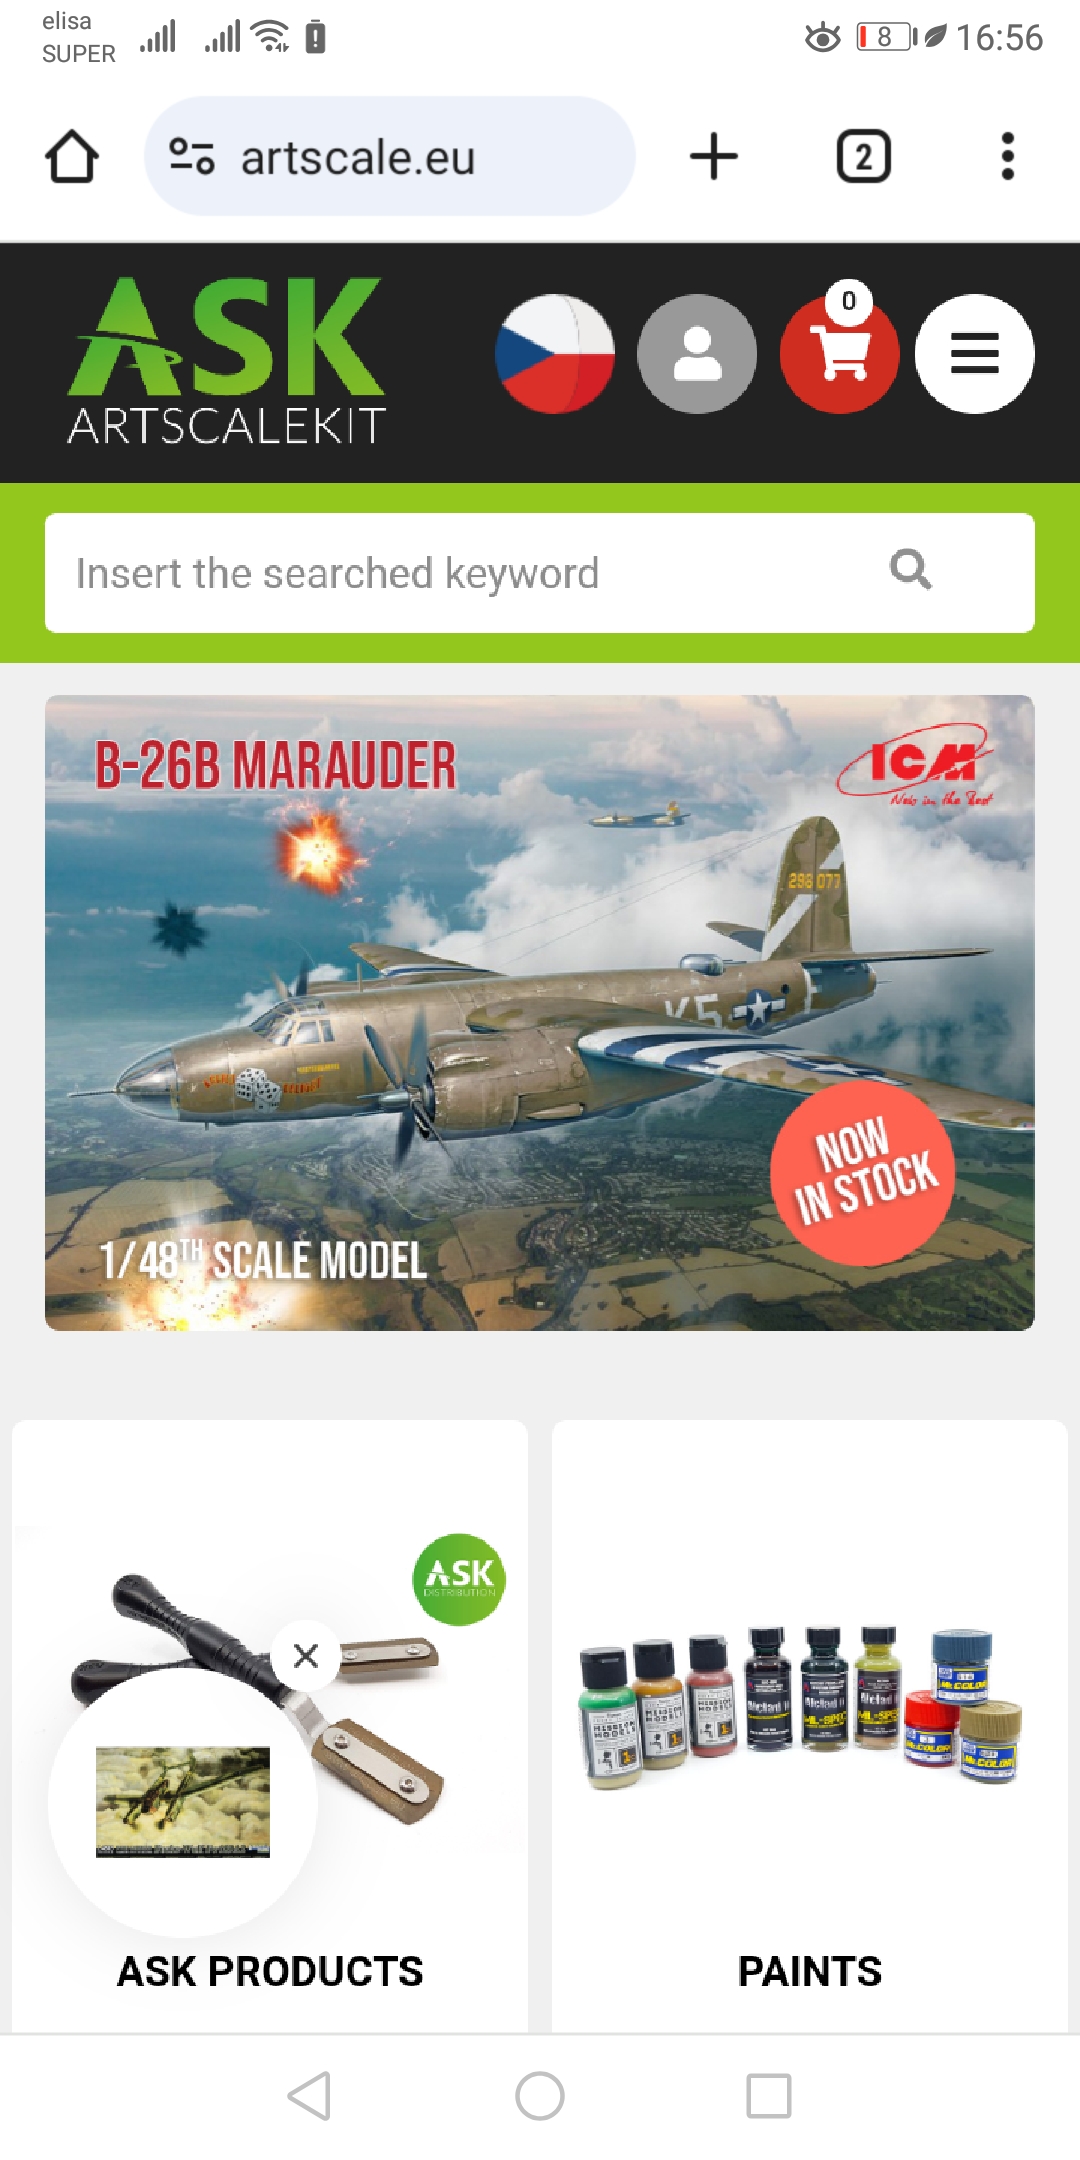Open the Czech flag language selector
The image size is (1080, 2160).
[555, 354]
